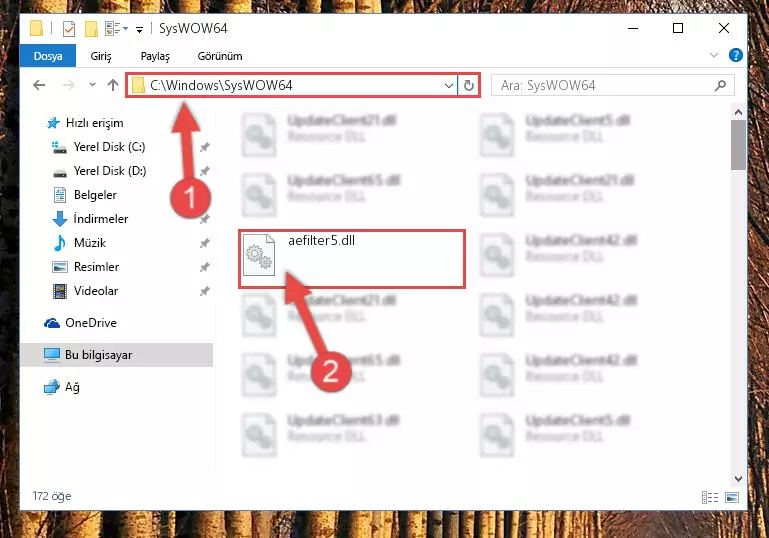
Task: Open the address bar history dropdown
Action: point(448,85)
